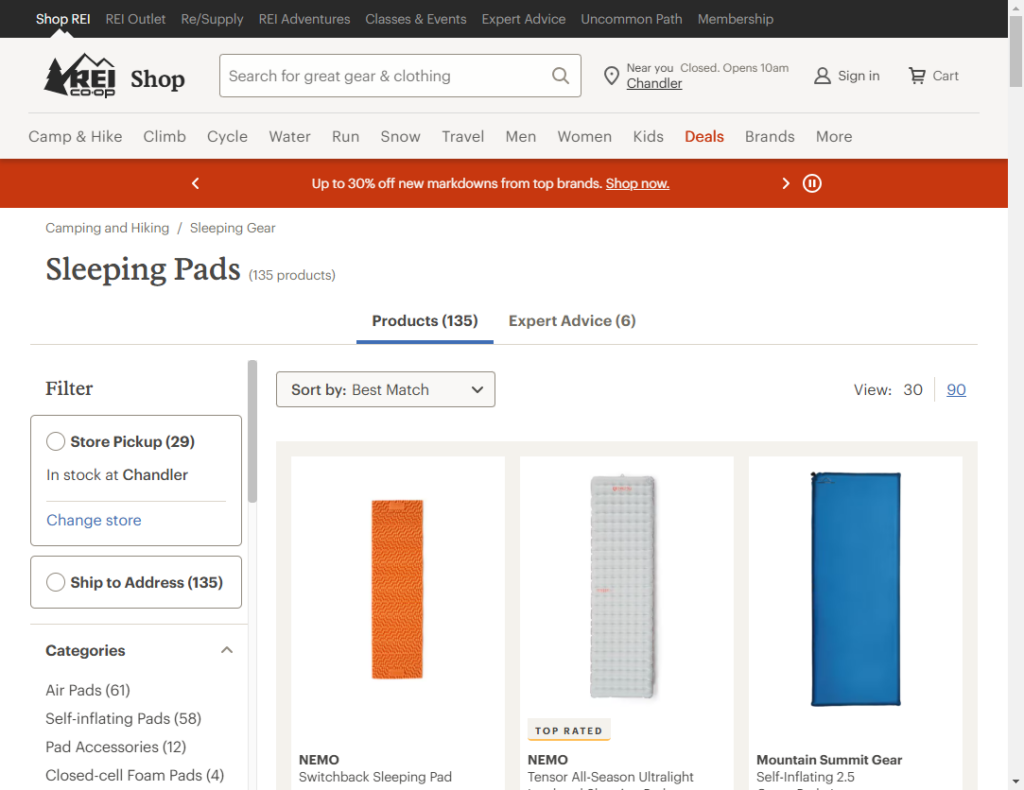The width and height of the screenshot is (1024, 790).
Task: Click the Filter panel scrollbar
Action: click(x=252, y=431)
